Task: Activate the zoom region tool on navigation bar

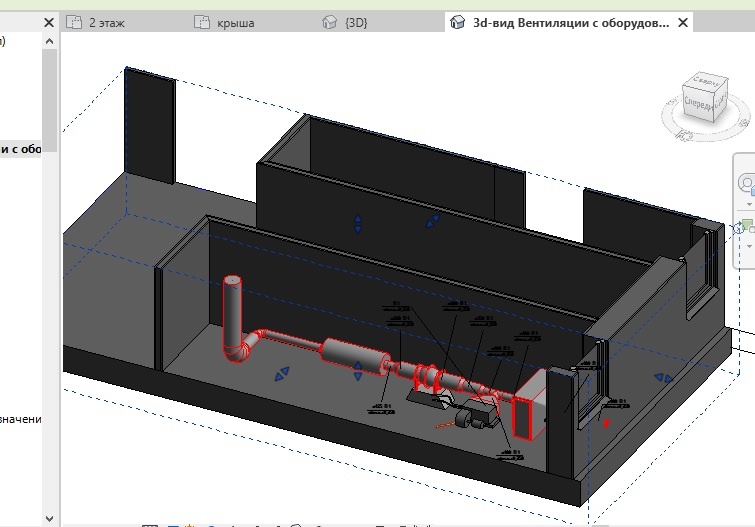Action: [747, 225]
